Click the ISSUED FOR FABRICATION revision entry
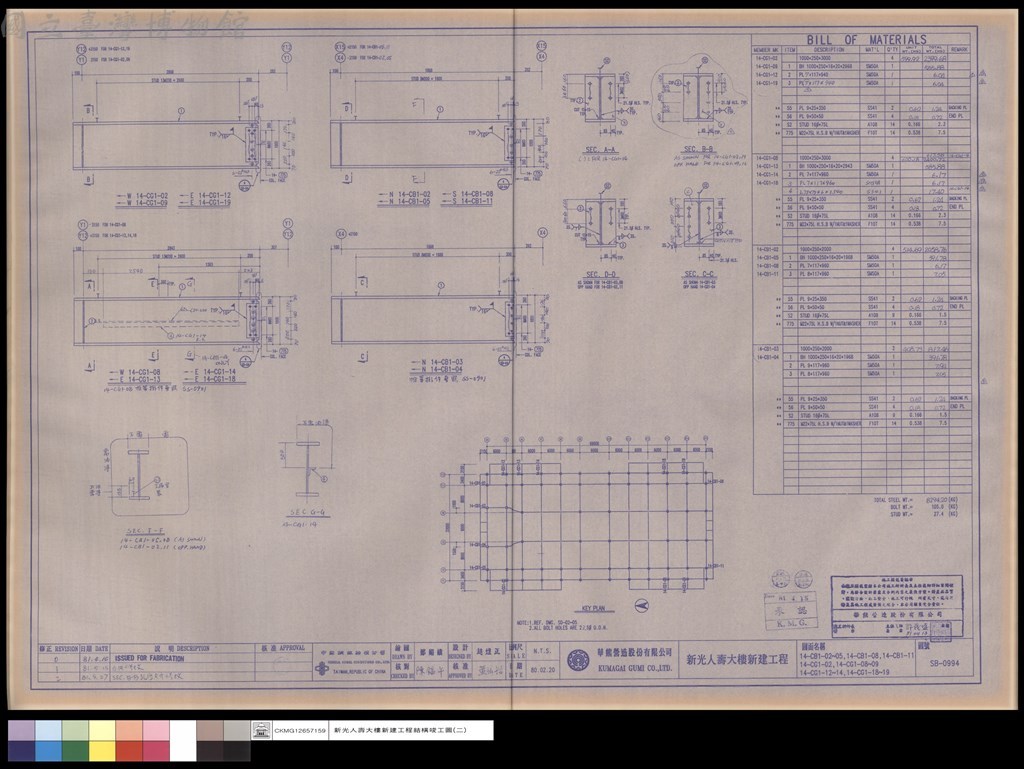This screenshot has width=1024, height=769. tap(150, 659)
